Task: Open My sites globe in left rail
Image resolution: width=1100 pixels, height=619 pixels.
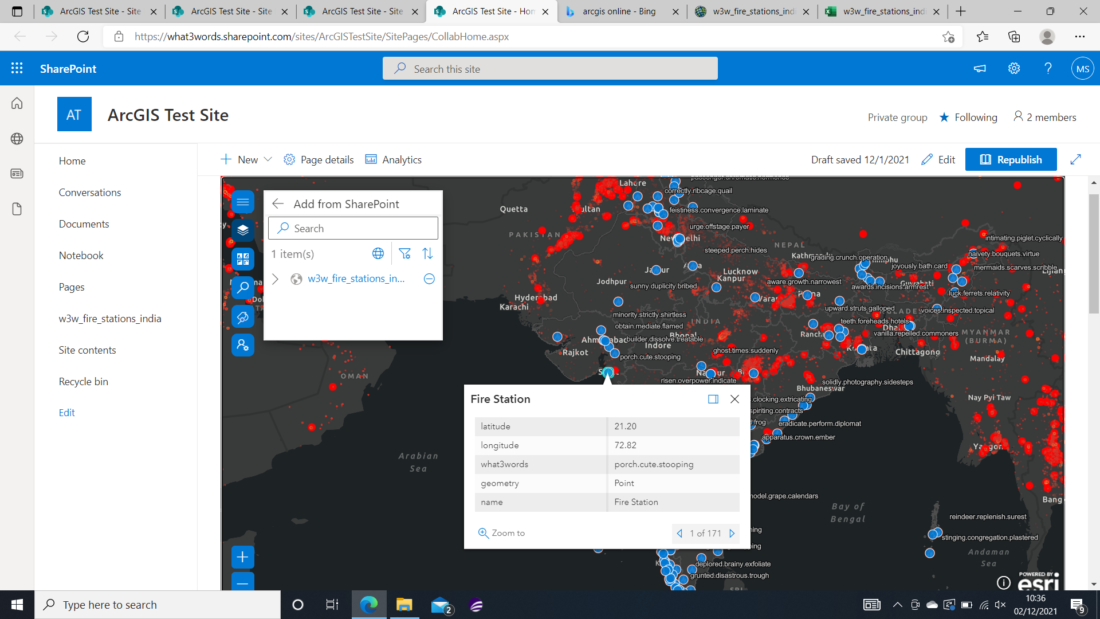Action: pos(17,139)
